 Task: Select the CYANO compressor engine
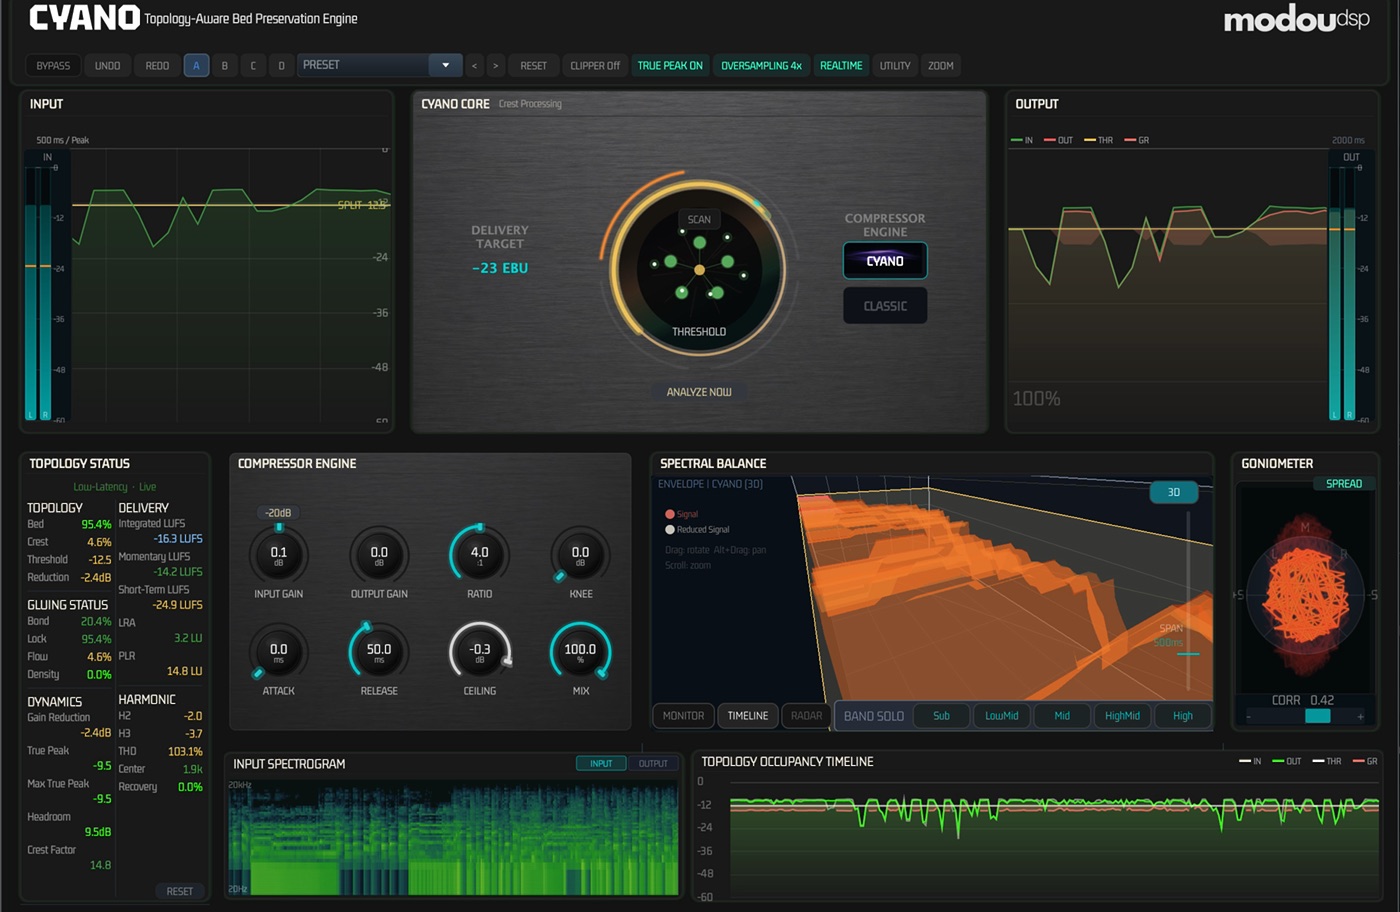[885, 261]
